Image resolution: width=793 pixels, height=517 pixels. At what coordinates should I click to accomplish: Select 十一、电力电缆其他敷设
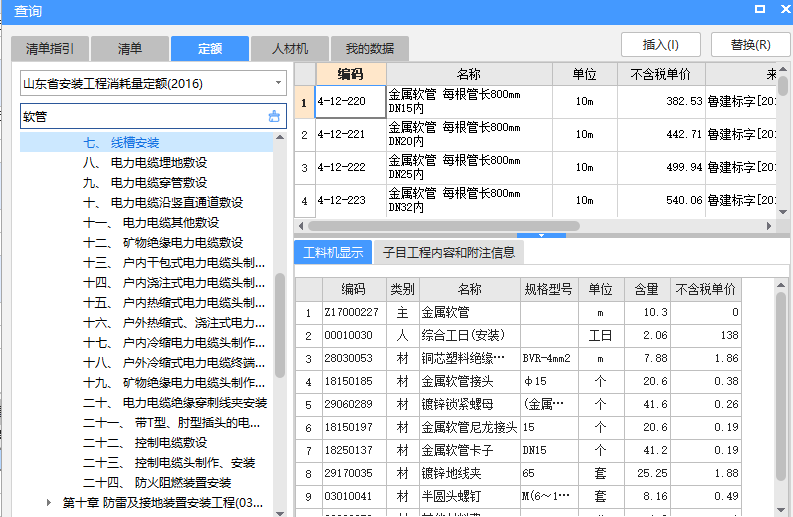click(151, 223)
